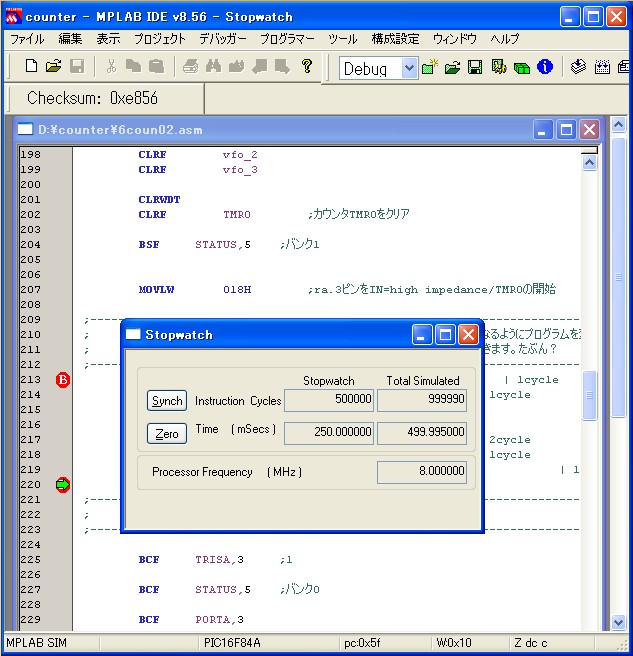This screenshot has width=633, height=656.
Task: Click the toggle bookmark flag icon
Action: pyautogui.click(x=260, y=66)
